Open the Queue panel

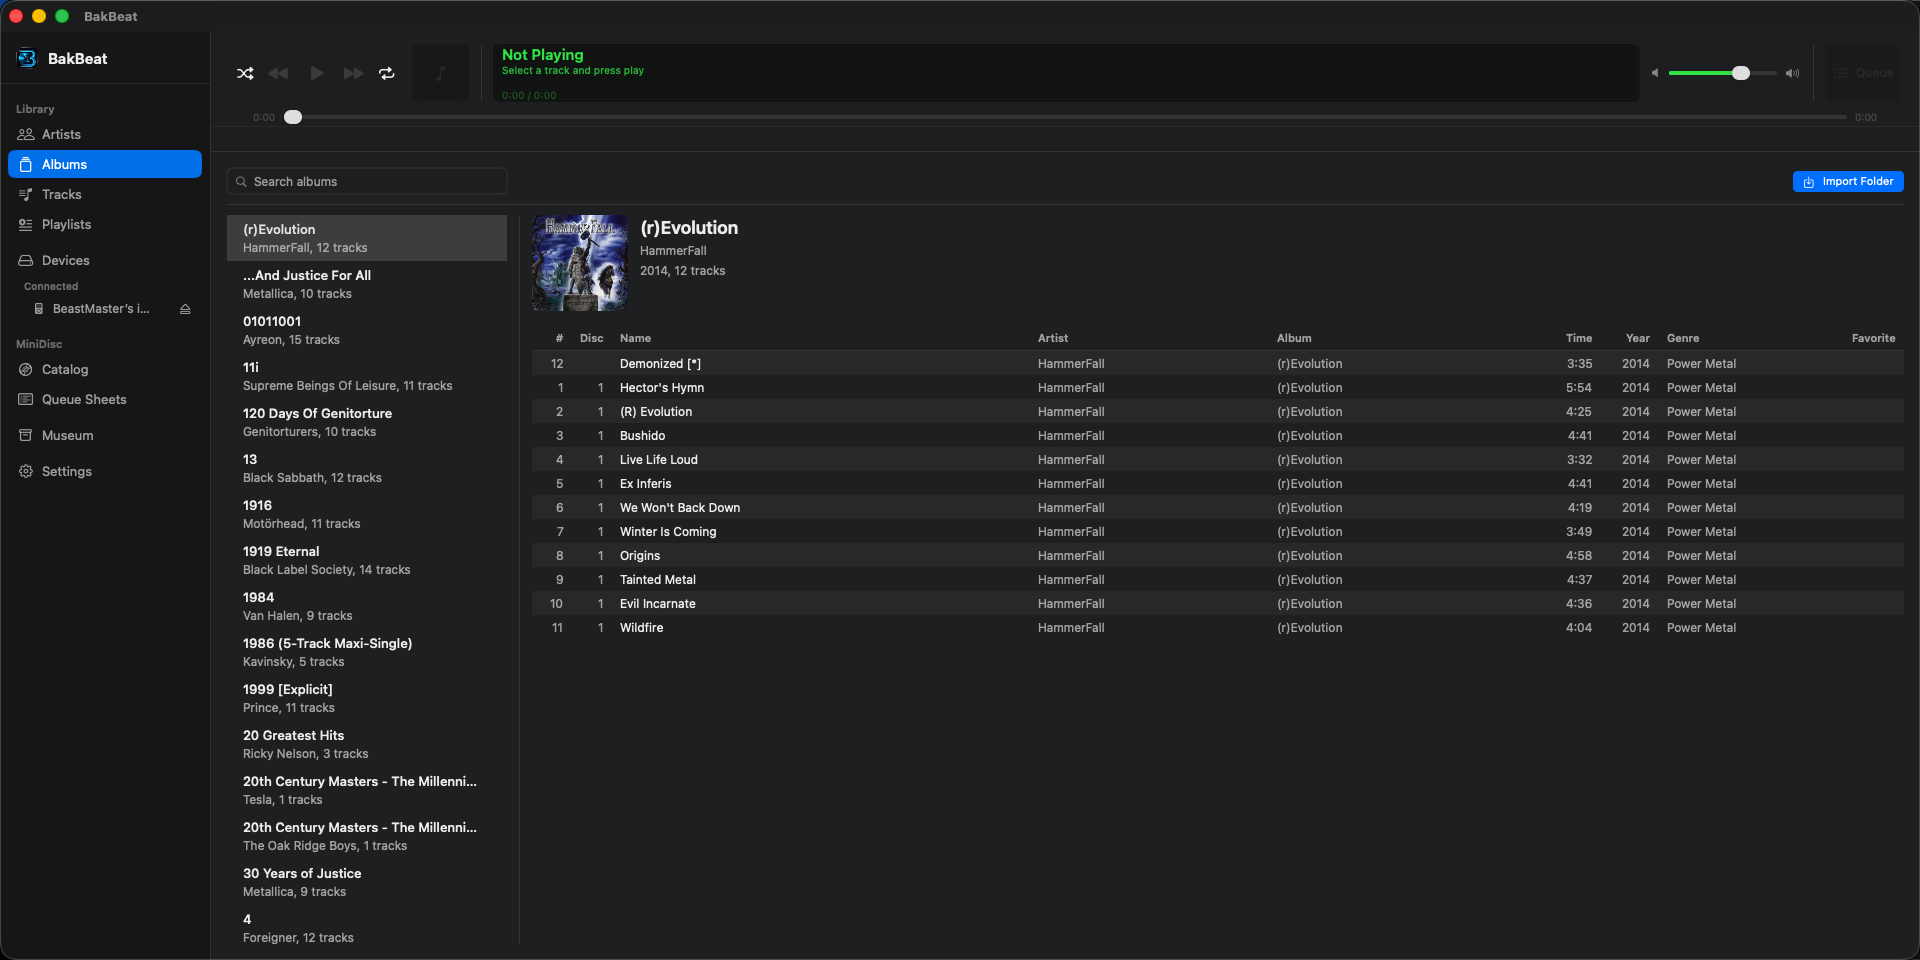pyautogui.click(x=1864, y=73)
